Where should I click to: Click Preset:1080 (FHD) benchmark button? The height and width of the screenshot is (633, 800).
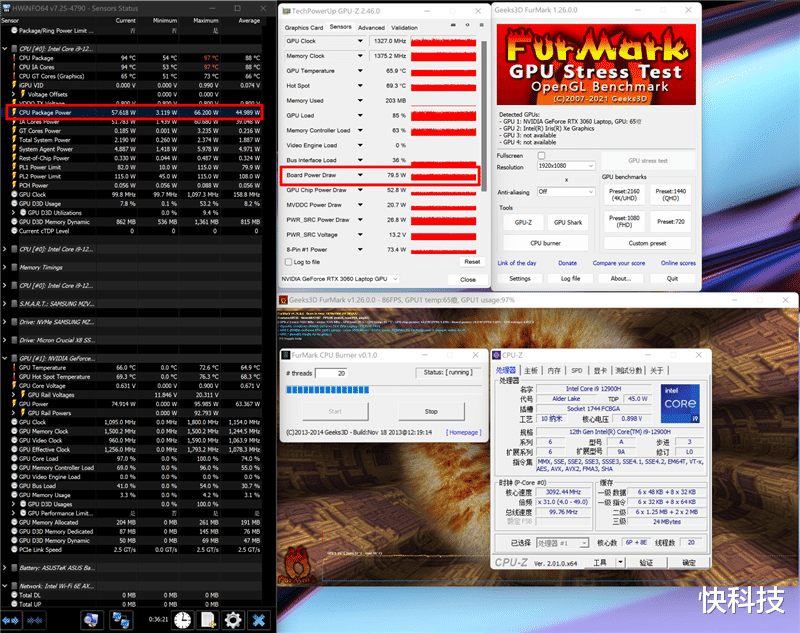click(x=624, y=221)
